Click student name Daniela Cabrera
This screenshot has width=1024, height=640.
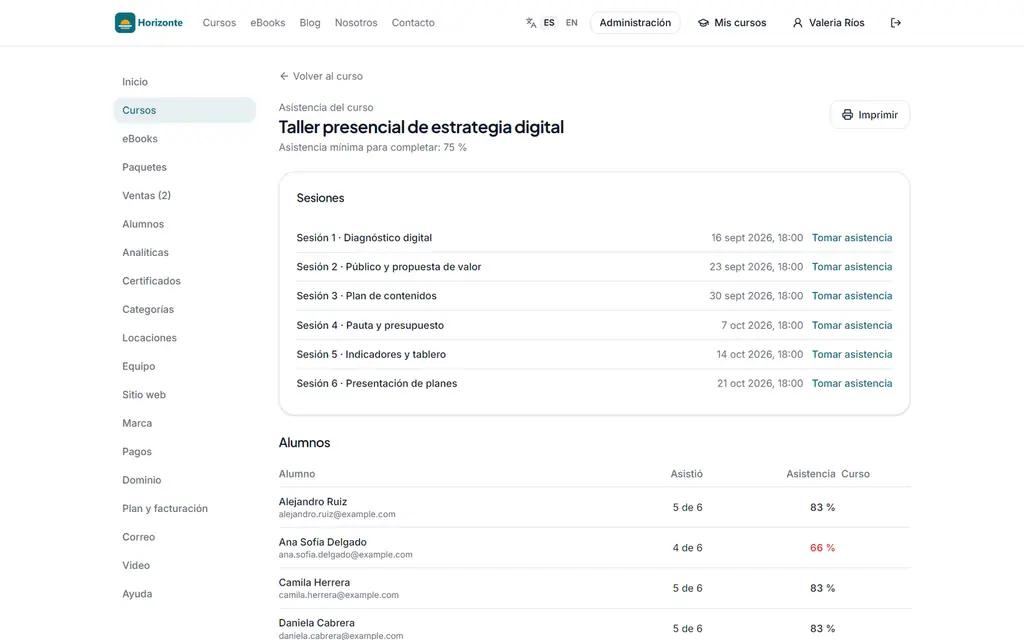pos(317,623)
